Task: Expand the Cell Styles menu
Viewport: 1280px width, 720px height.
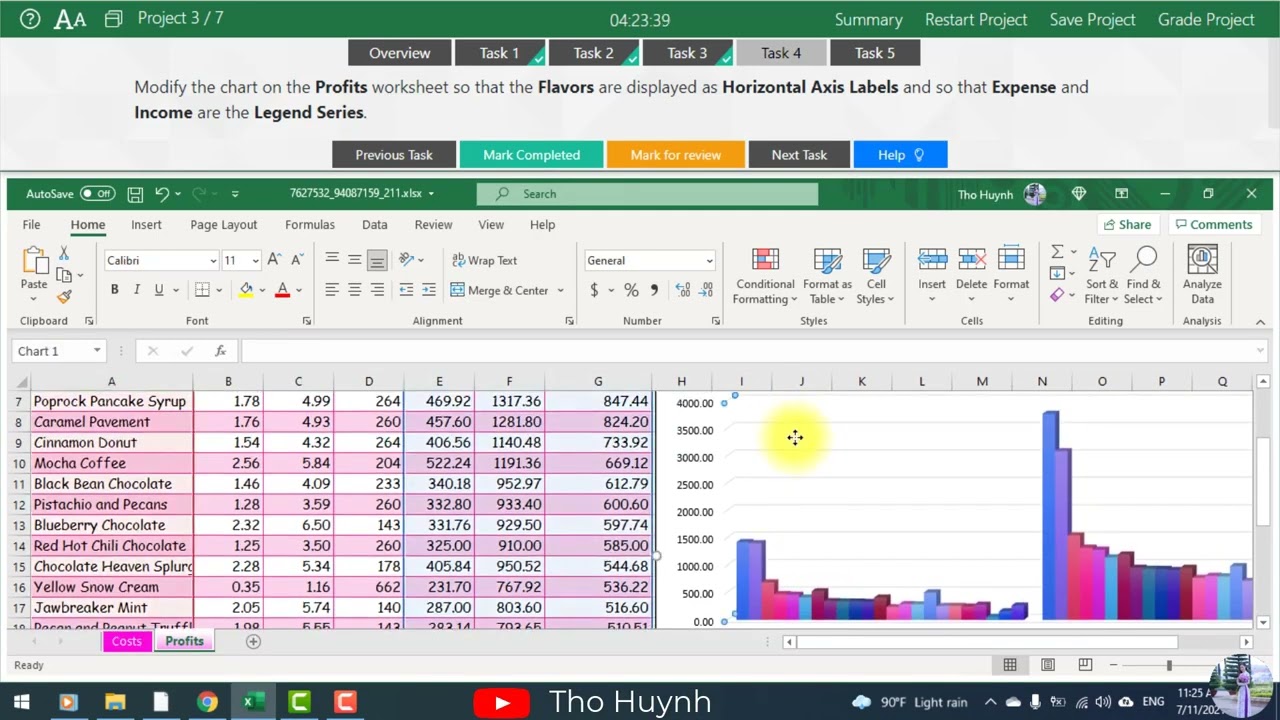Action: [x=876, y=277]
